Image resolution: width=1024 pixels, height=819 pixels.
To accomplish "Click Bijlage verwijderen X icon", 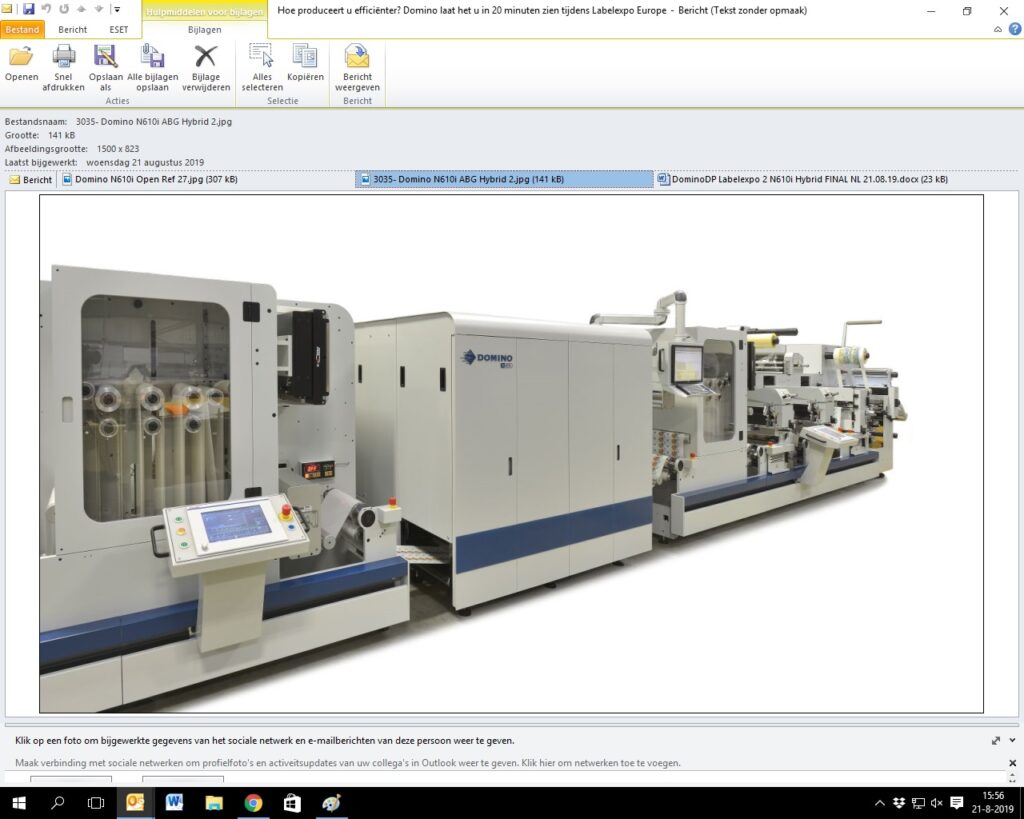I will click(206, 56).
